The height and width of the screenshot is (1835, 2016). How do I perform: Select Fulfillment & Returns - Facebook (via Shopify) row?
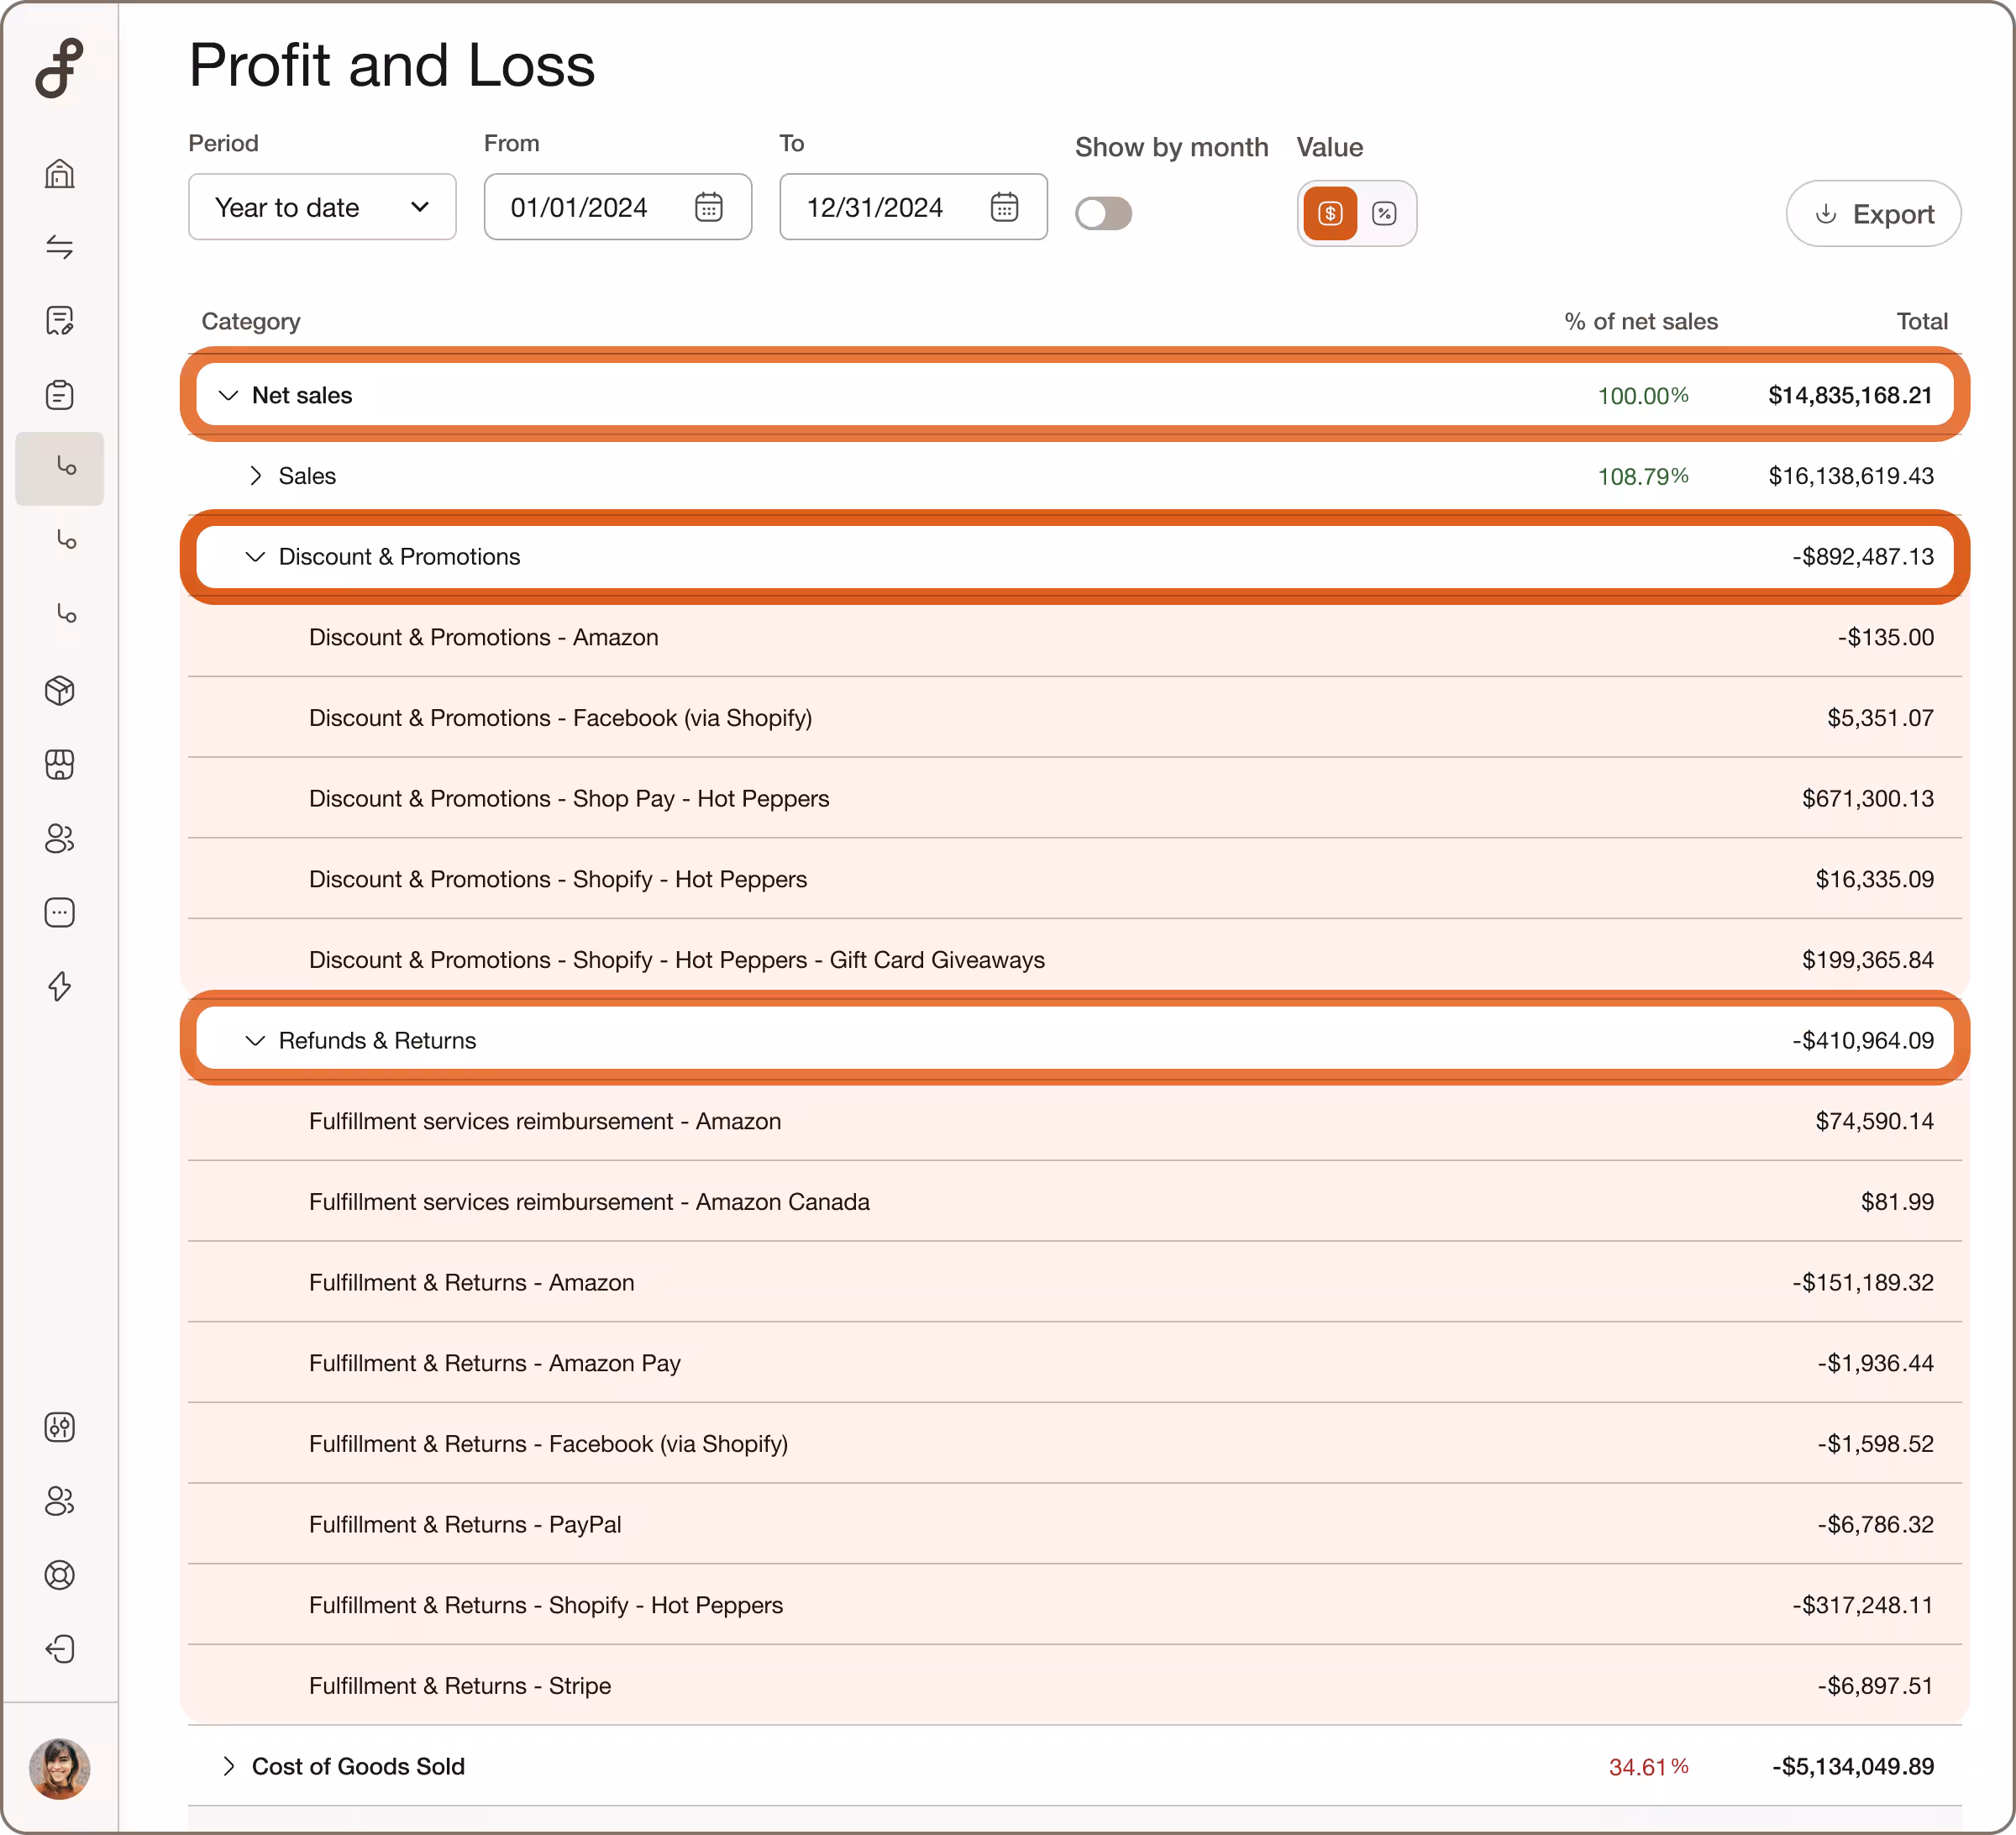(1075, 1444)
